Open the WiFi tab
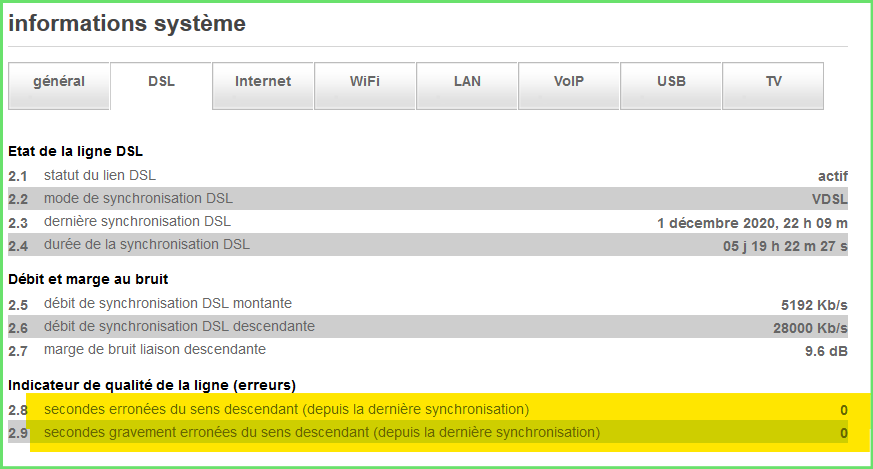 (x=365, y=82)
